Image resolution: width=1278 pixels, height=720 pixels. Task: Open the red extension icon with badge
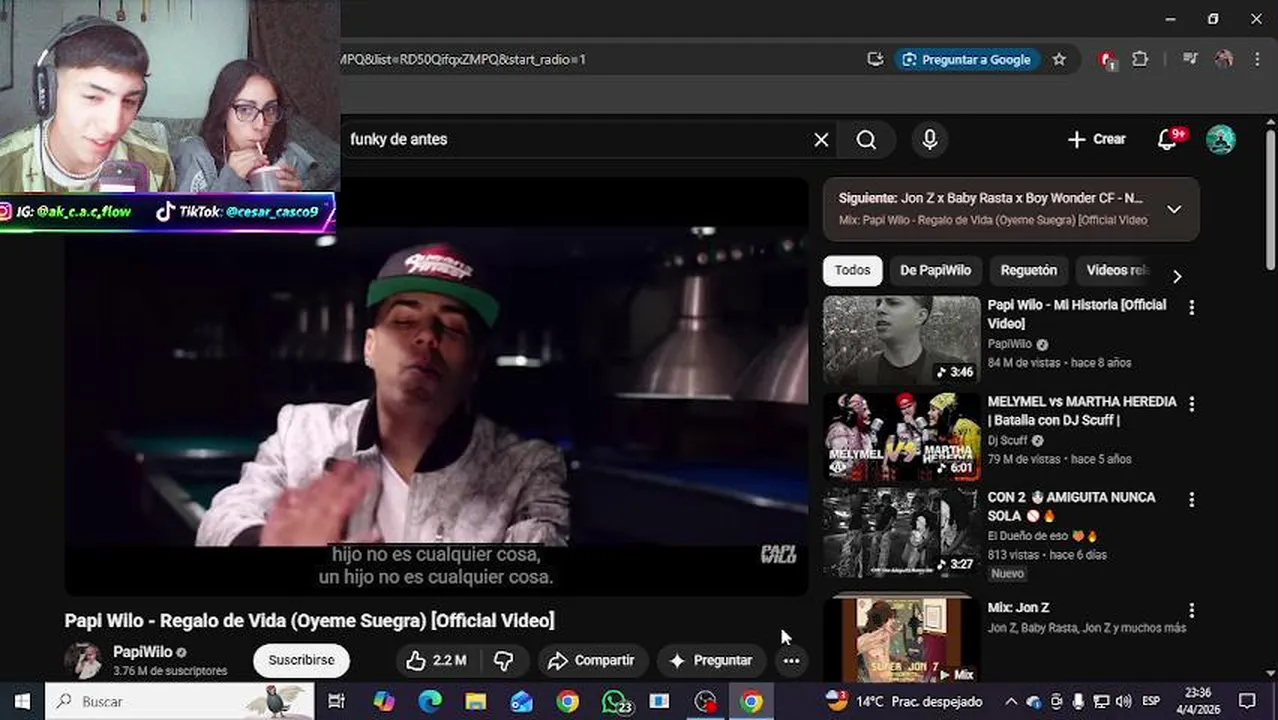pos(1107,60)
